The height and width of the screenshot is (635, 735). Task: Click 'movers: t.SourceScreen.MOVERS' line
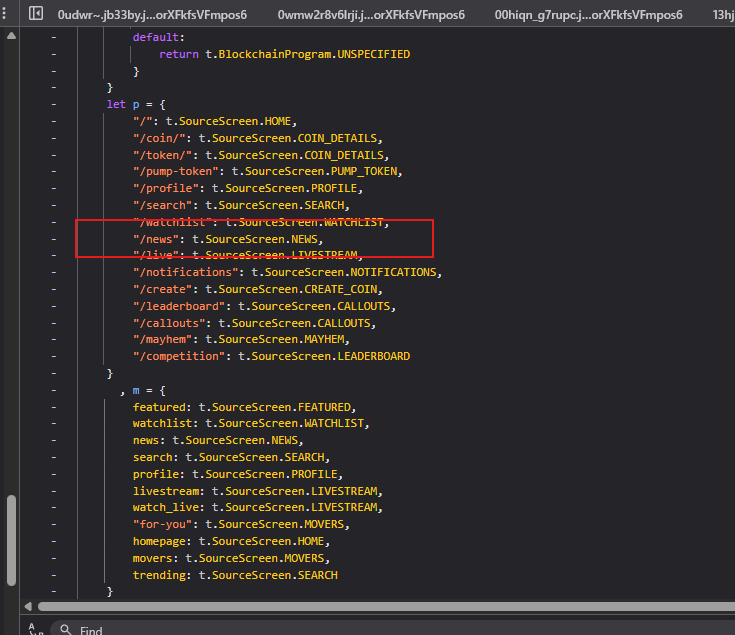click(231, 558)
